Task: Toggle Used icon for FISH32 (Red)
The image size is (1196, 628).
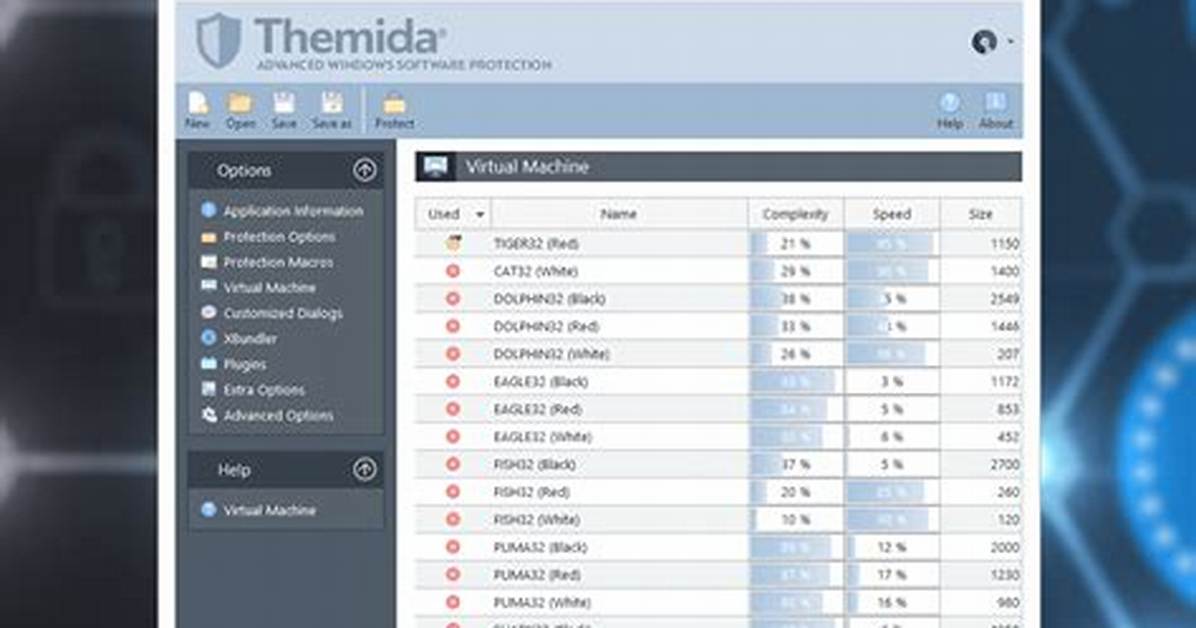Action: click(x=453, y=491)
